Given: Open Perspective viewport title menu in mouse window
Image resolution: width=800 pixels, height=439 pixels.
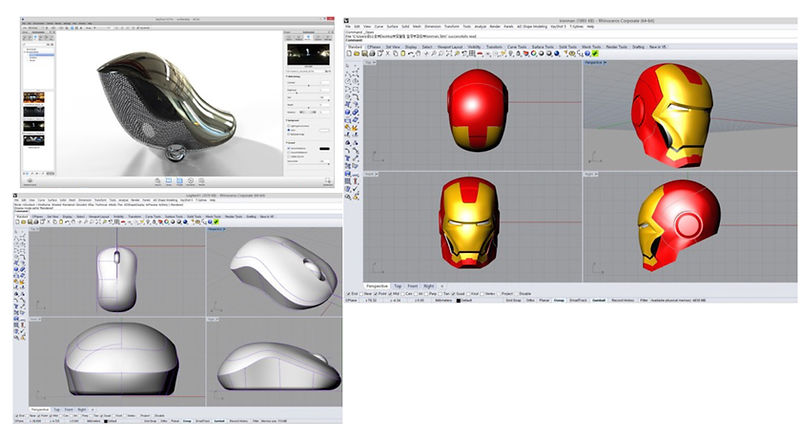Looking at the screenshot, I should (x=216, y=229).
